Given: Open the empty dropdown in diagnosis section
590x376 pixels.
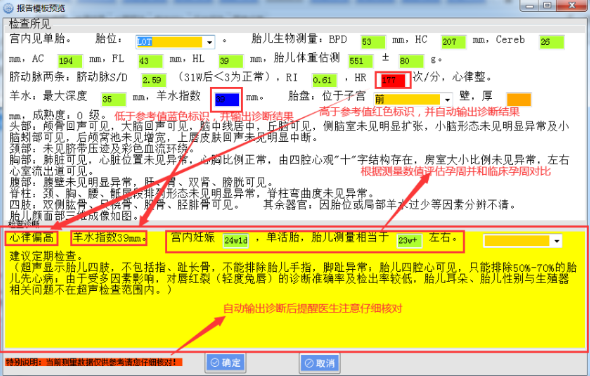Looking at the screenshot, I should tap(557, 241).
